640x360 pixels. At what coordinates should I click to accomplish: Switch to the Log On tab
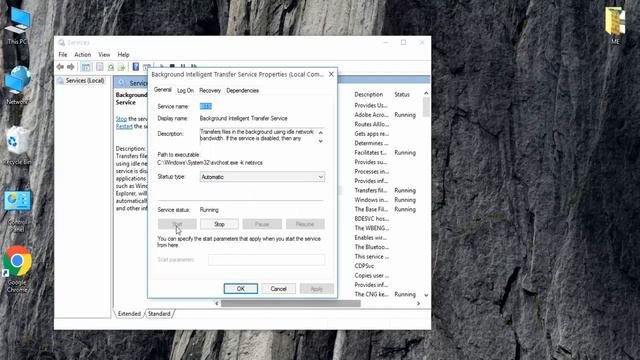tap(185, 90)
